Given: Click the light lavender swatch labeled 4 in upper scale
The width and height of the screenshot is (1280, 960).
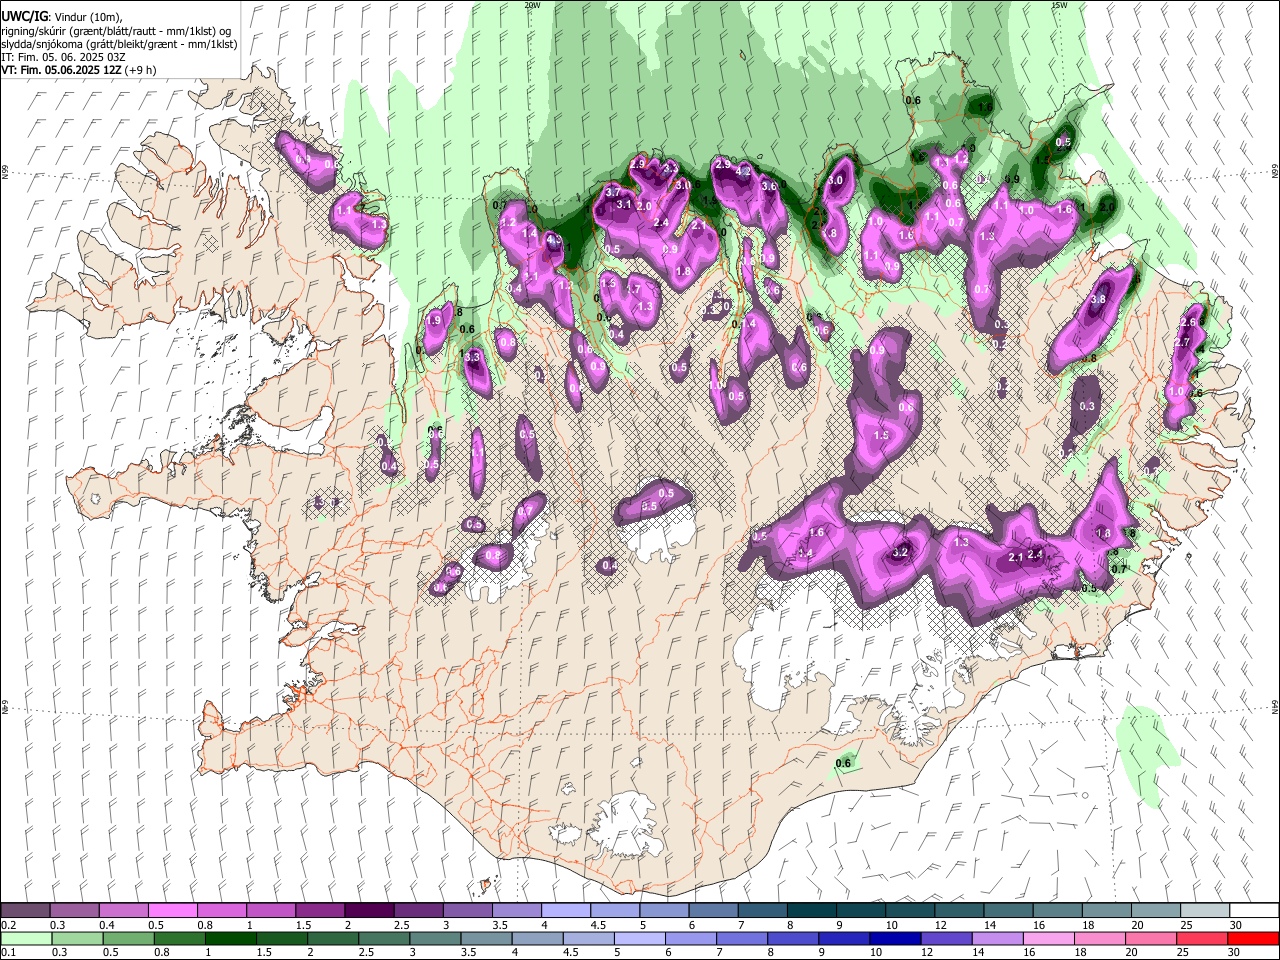Looking at the screenshot, I should pos(565,910).
